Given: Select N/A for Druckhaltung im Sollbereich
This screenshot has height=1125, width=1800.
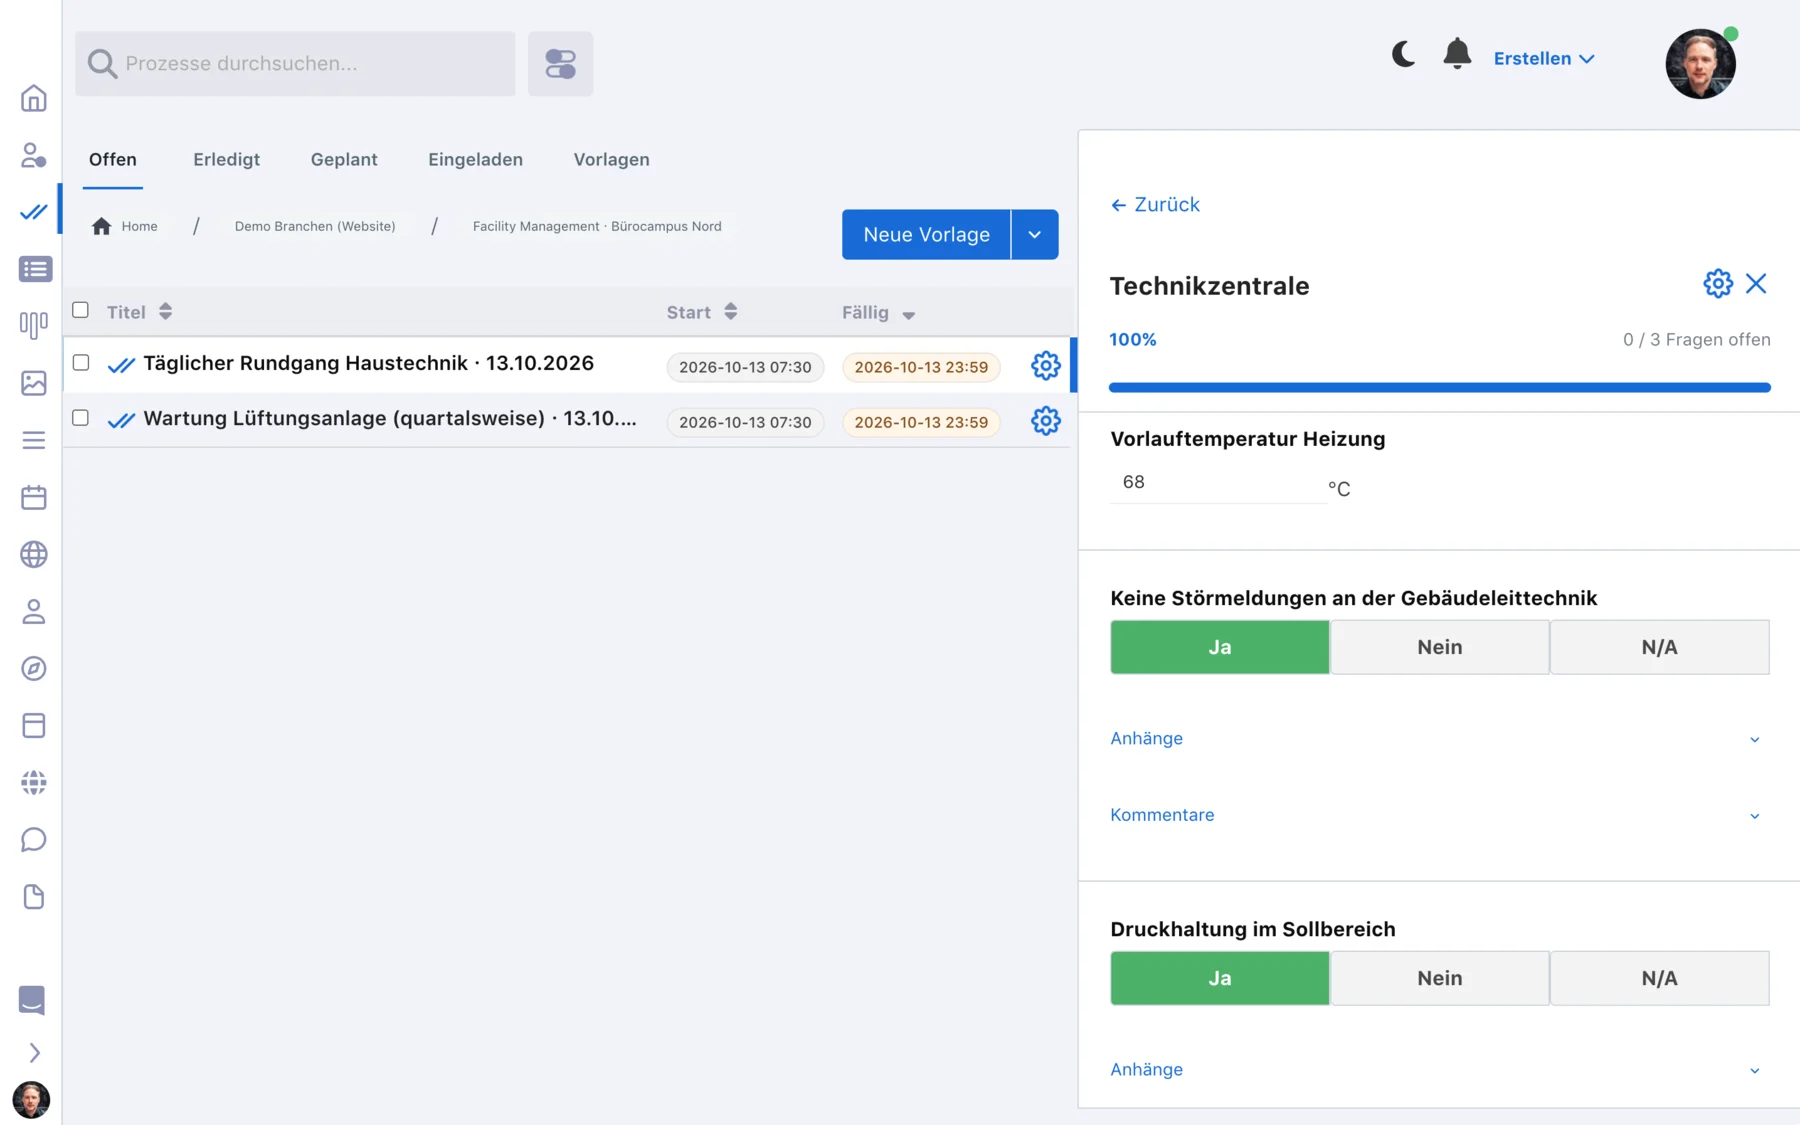Looking at the screenshot, I should click(x=1659, y=978).
